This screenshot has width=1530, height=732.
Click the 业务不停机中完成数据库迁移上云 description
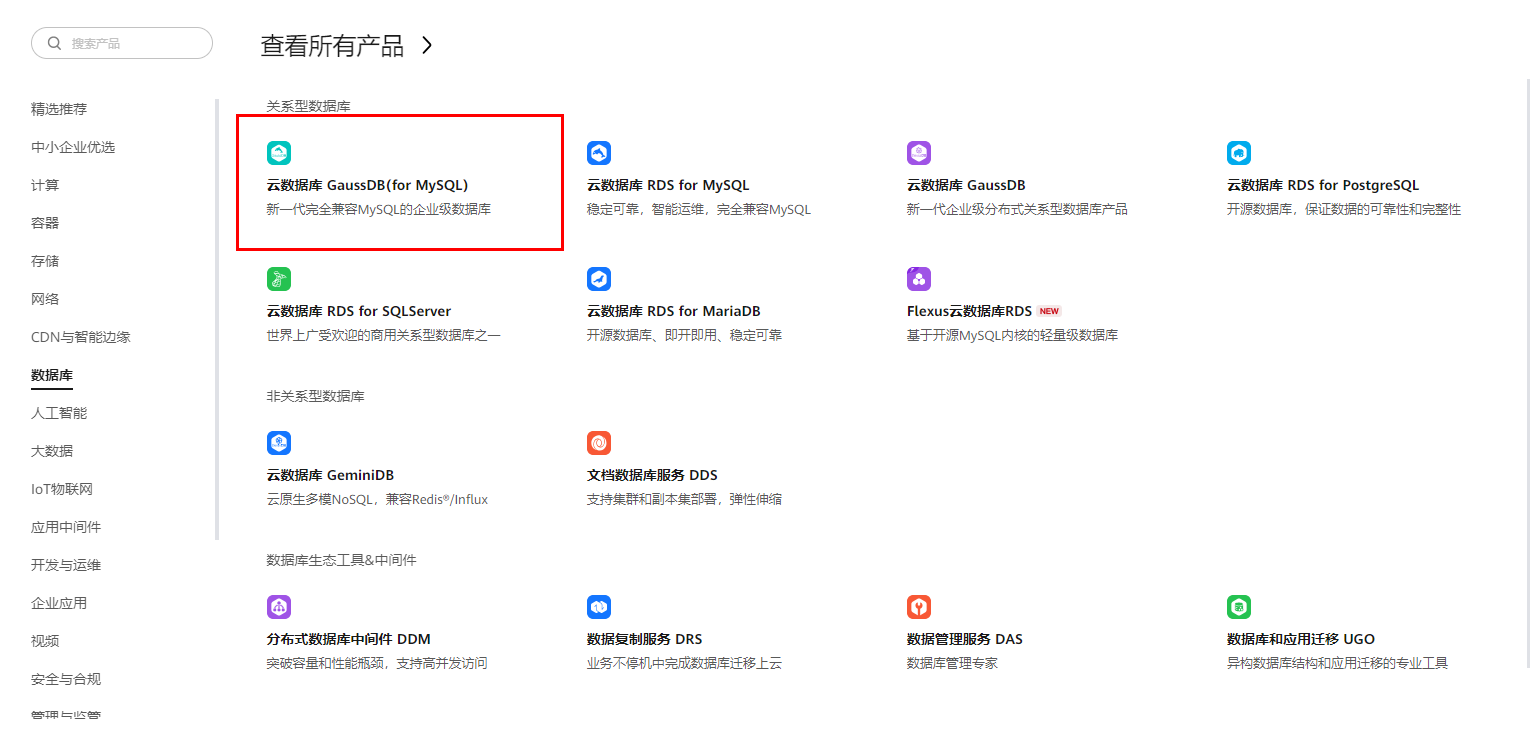pos(684,664)
